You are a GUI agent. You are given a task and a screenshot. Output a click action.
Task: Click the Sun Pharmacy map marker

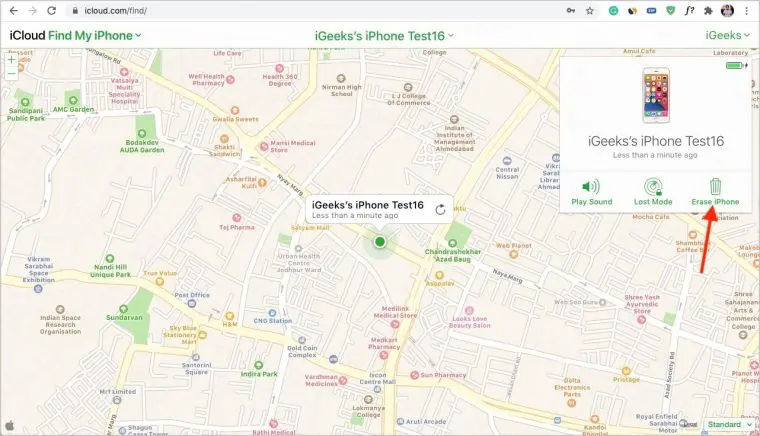[x=414, y=375]
